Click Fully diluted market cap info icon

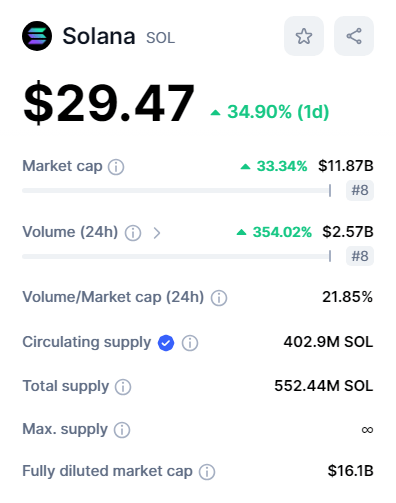coord(207,472)
